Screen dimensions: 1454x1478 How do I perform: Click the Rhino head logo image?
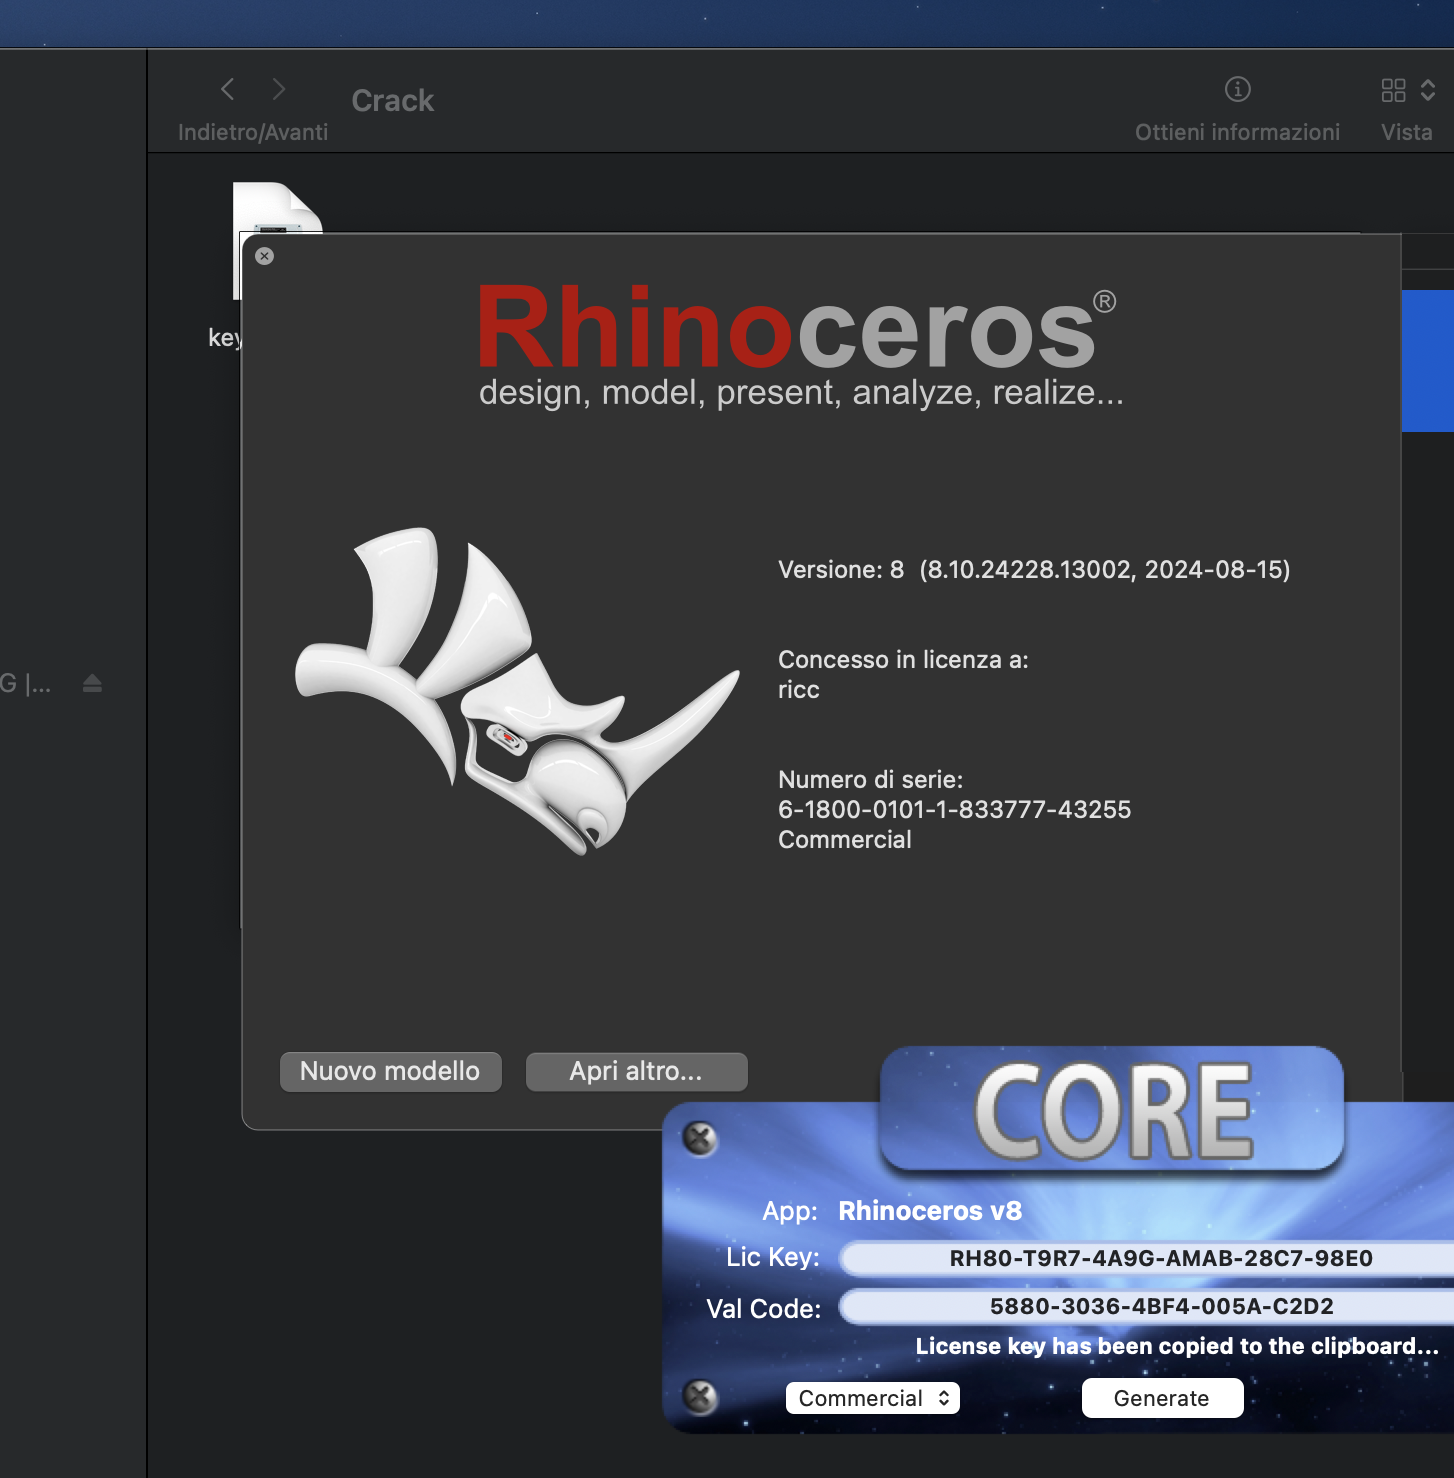[517, 689]
